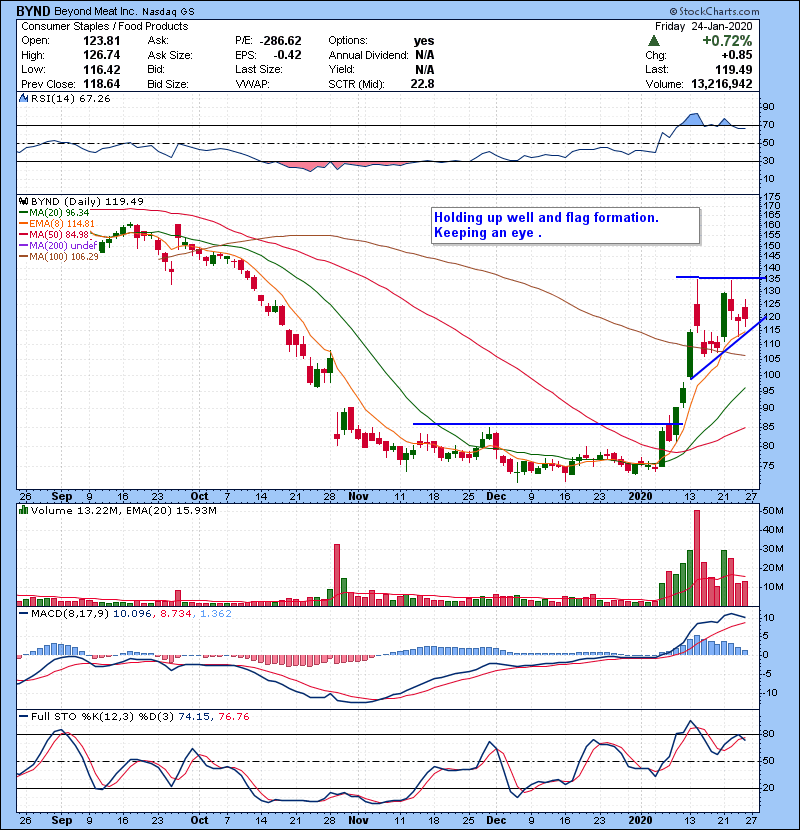Click the tallest red volume bar near 50M

(x=697, y=558)
